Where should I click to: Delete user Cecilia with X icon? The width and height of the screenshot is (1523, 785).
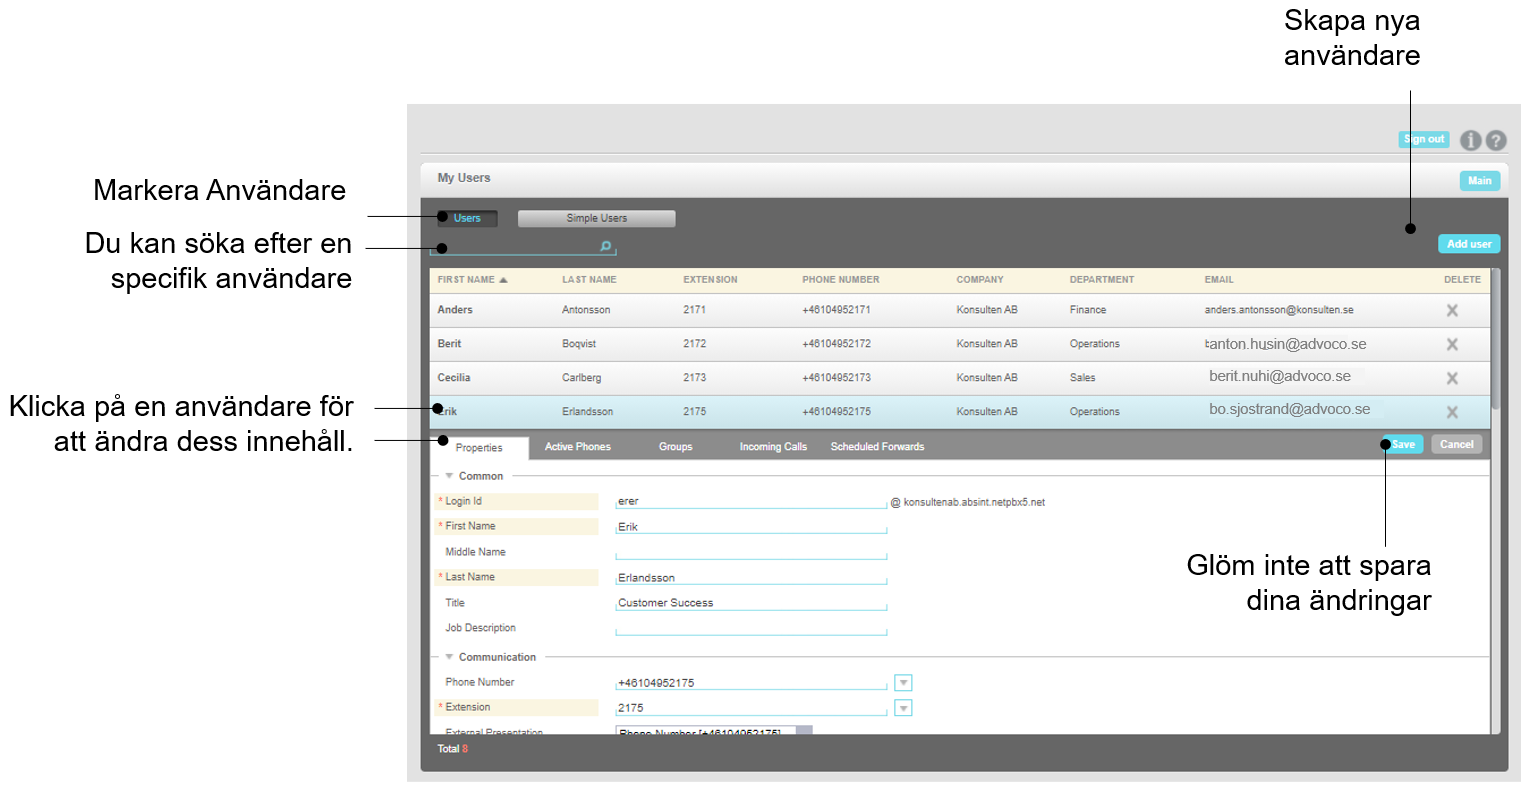[x=1452, y=379]
